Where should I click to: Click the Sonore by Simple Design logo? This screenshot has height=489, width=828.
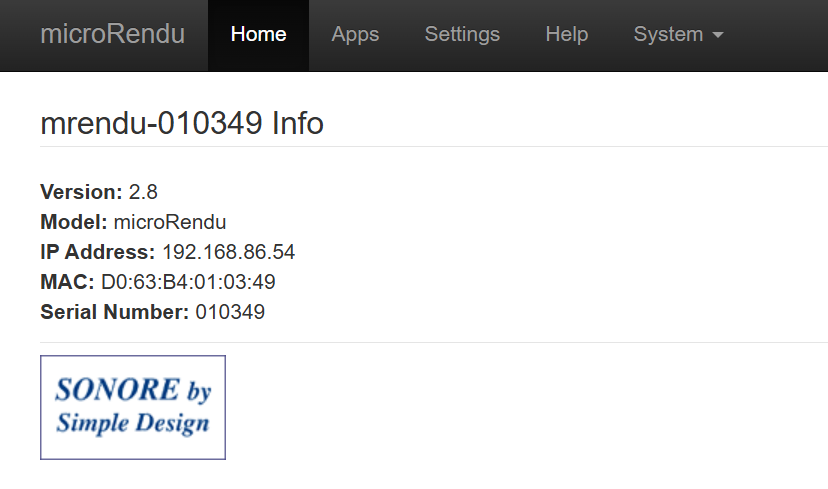point(133,407)
